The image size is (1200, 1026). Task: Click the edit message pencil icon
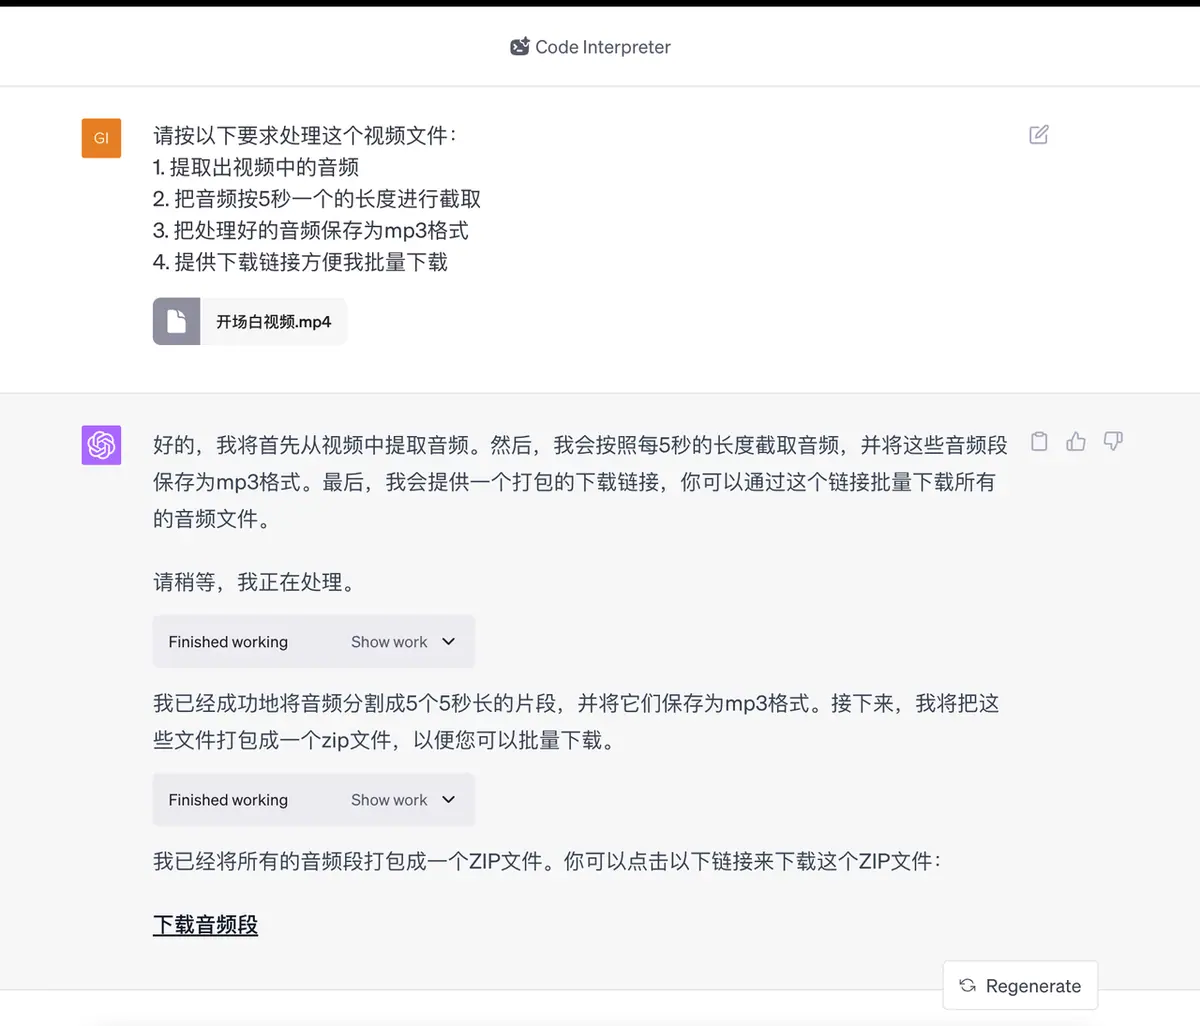pyautogui.click(x=1039, y=135)
